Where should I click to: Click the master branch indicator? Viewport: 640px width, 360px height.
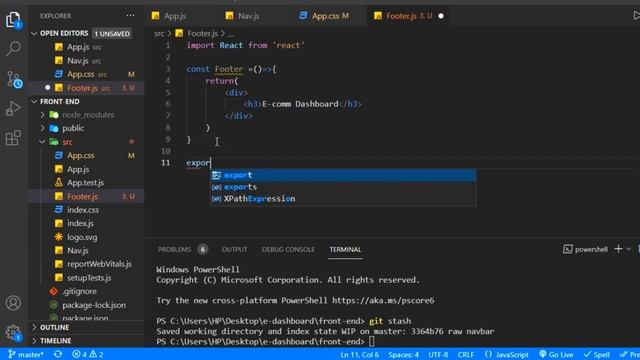[x=26, y=354]
